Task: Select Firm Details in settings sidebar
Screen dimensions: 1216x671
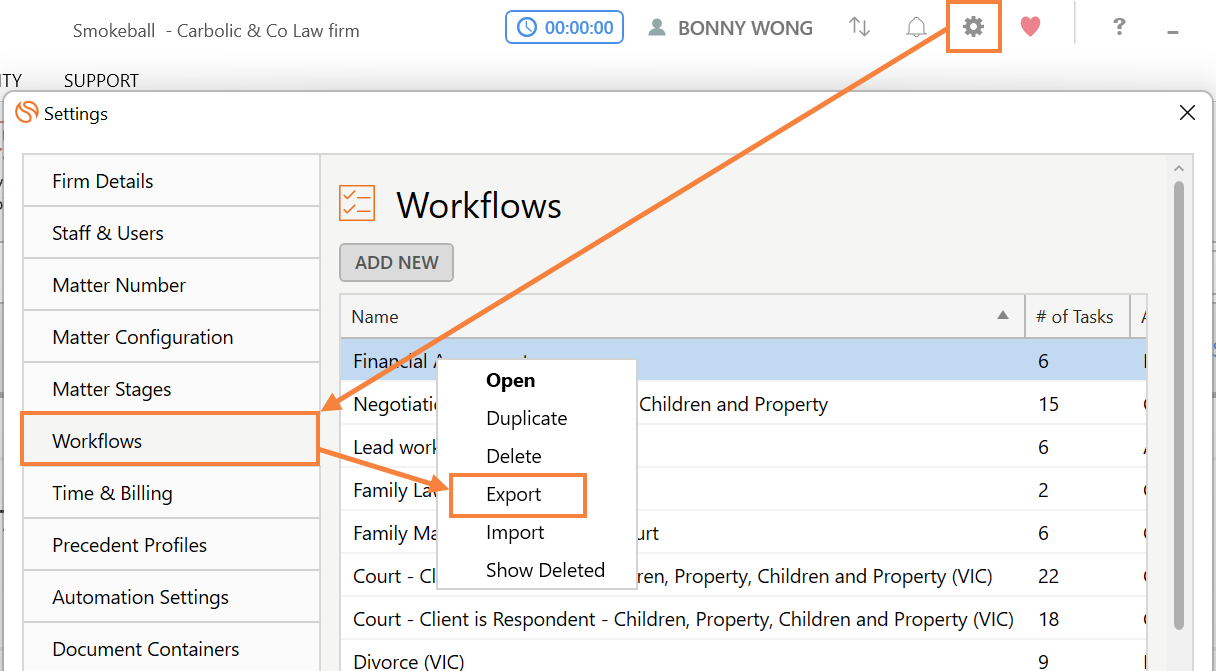Action: (171, 181)
